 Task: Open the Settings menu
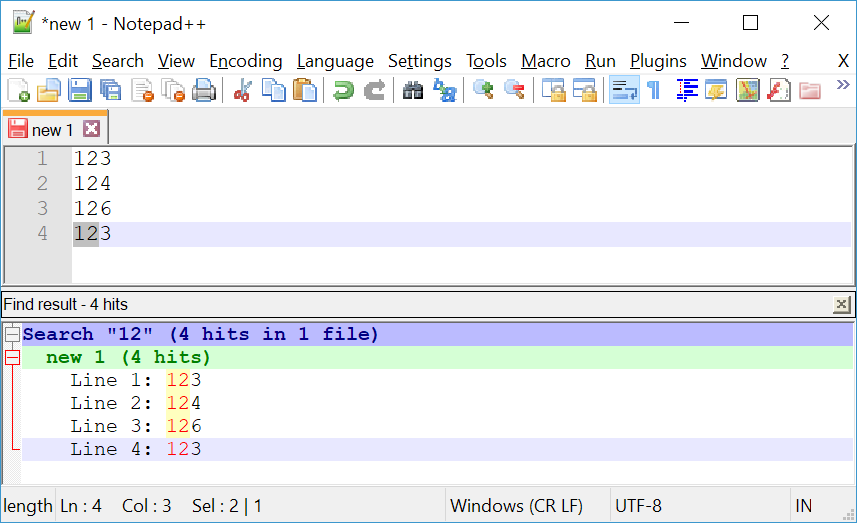[420, 61]
